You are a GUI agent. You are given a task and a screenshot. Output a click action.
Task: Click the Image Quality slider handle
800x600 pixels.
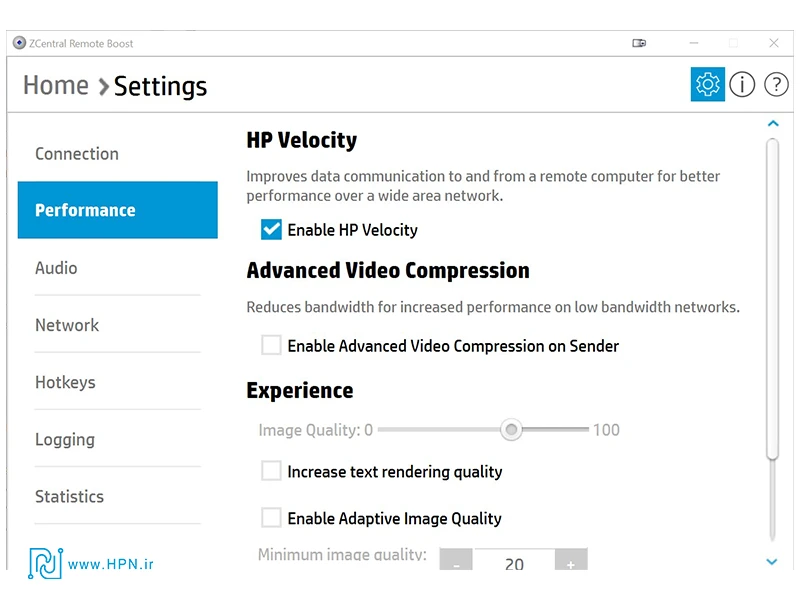[512, 430]
